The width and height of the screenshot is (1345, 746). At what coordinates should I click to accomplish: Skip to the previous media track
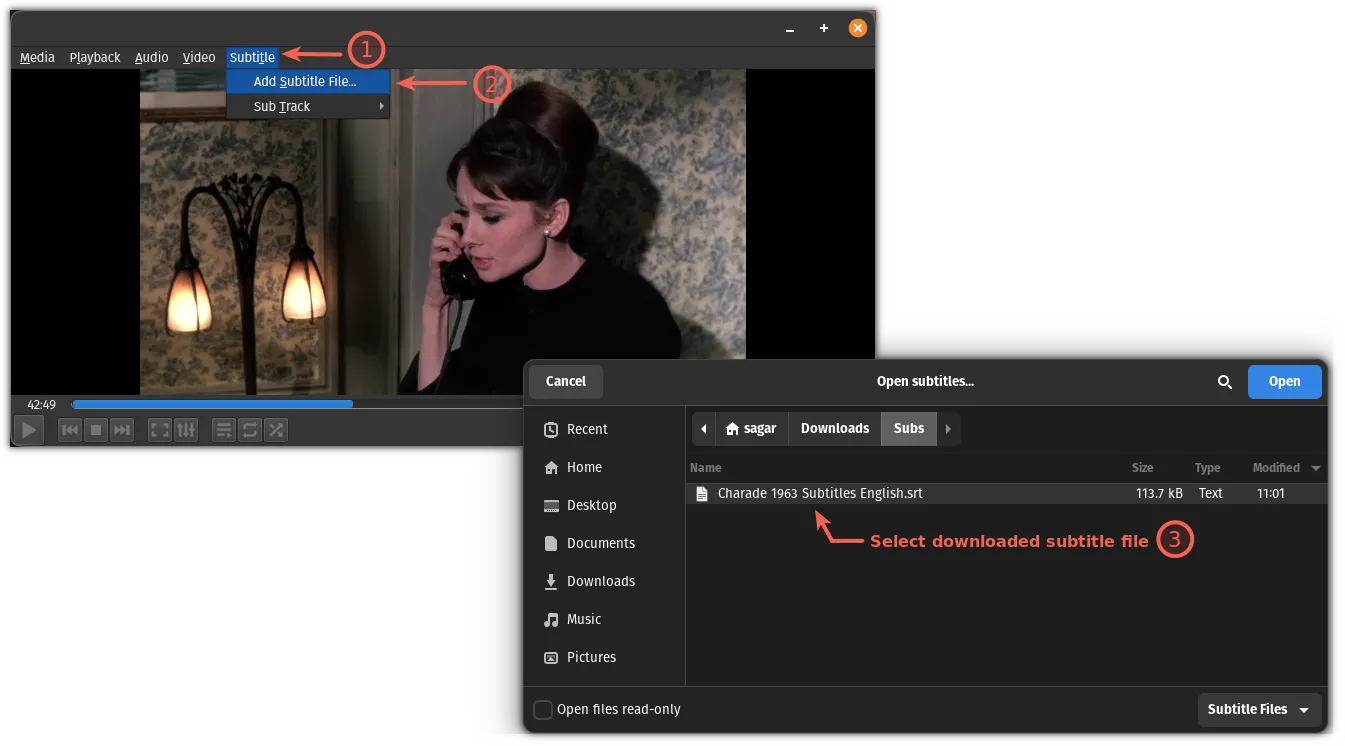(x=70, y=430)
